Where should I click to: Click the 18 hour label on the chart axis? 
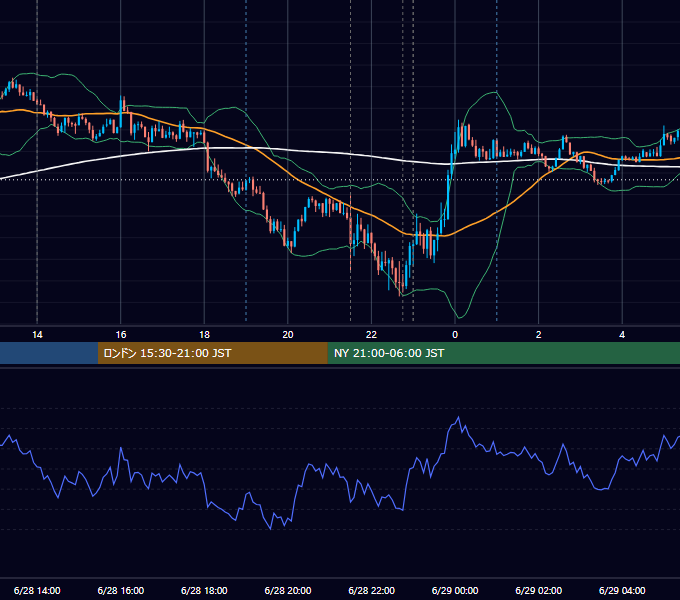pos(204,335)
